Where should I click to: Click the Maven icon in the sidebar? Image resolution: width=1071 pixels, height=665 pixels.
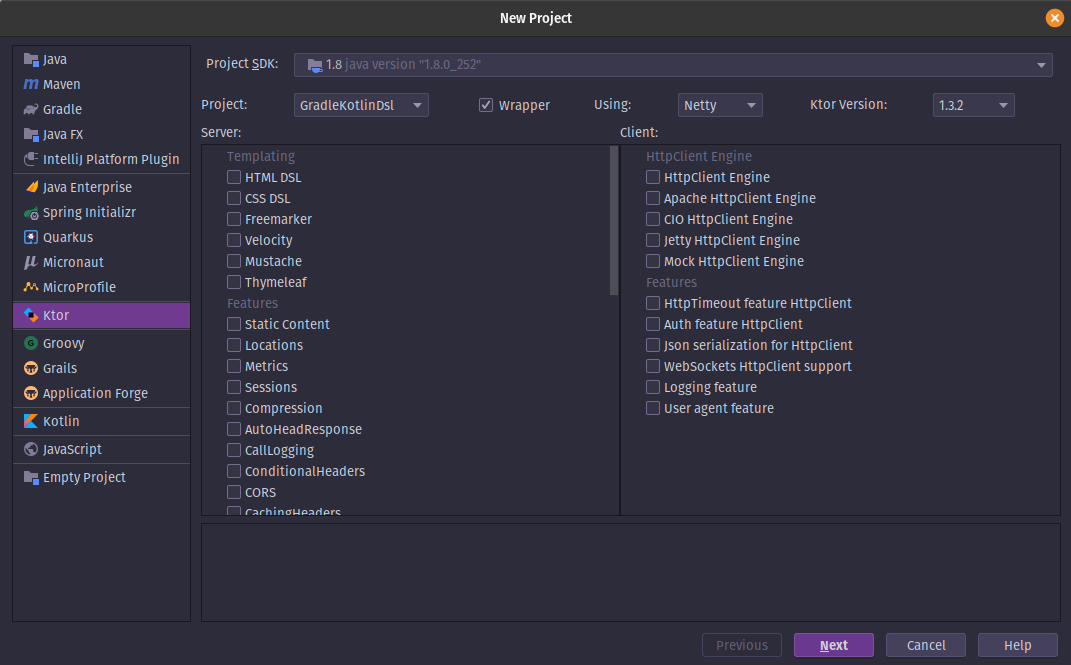[31, 85]
